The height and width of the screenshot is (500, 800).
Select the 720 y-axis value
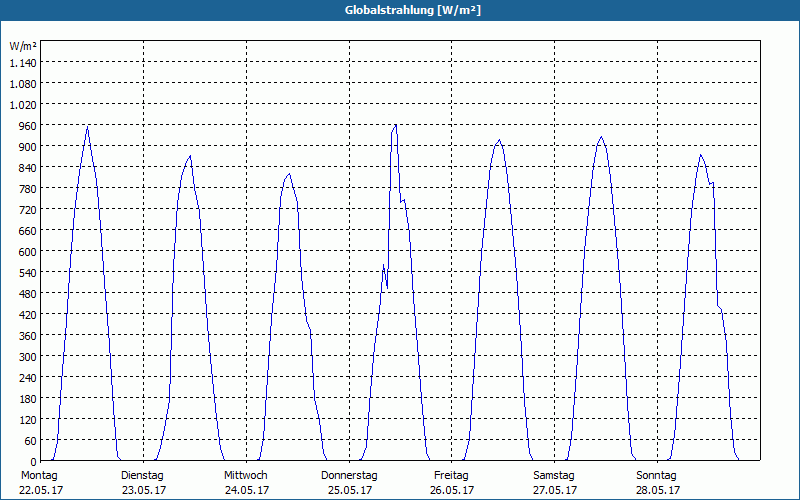tap(28, 210)
